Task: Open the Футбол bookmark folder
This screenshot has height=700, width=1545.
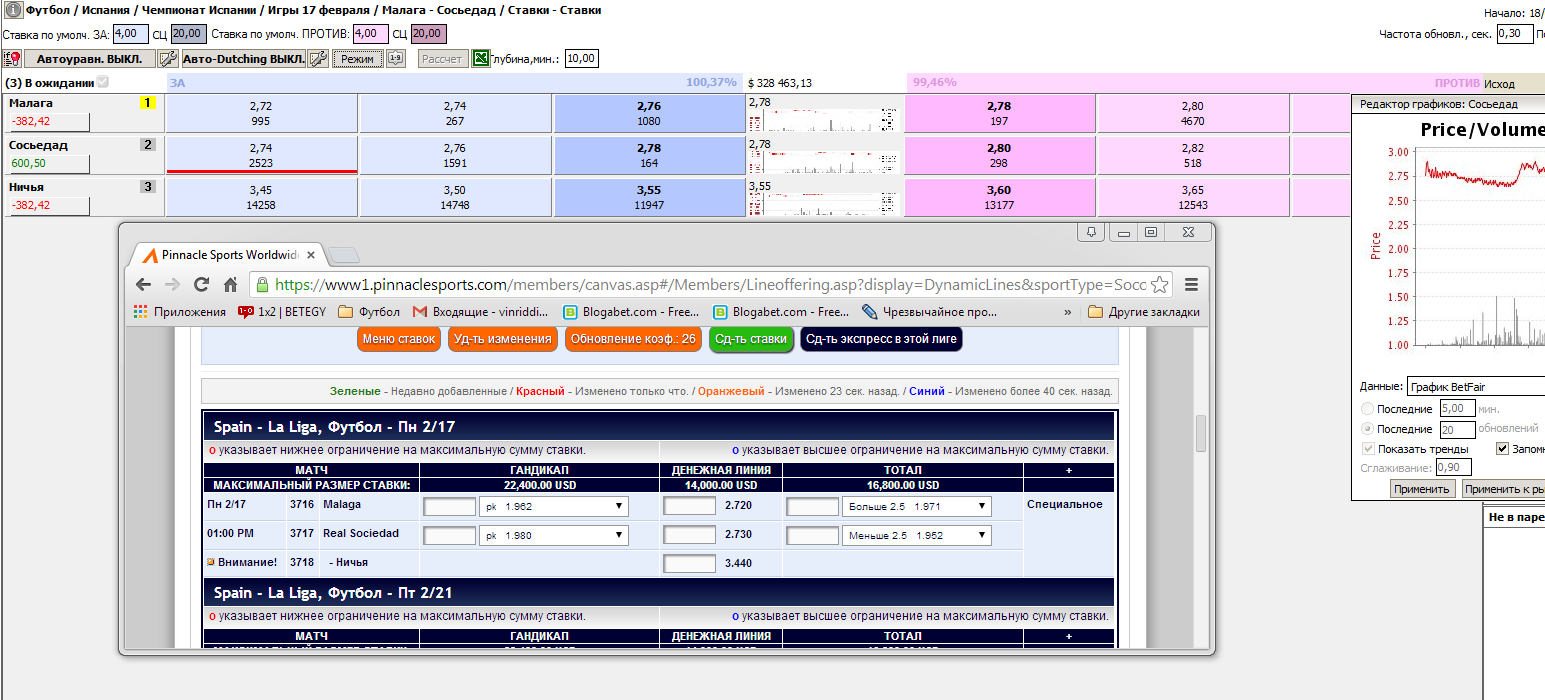Action: 369,312
